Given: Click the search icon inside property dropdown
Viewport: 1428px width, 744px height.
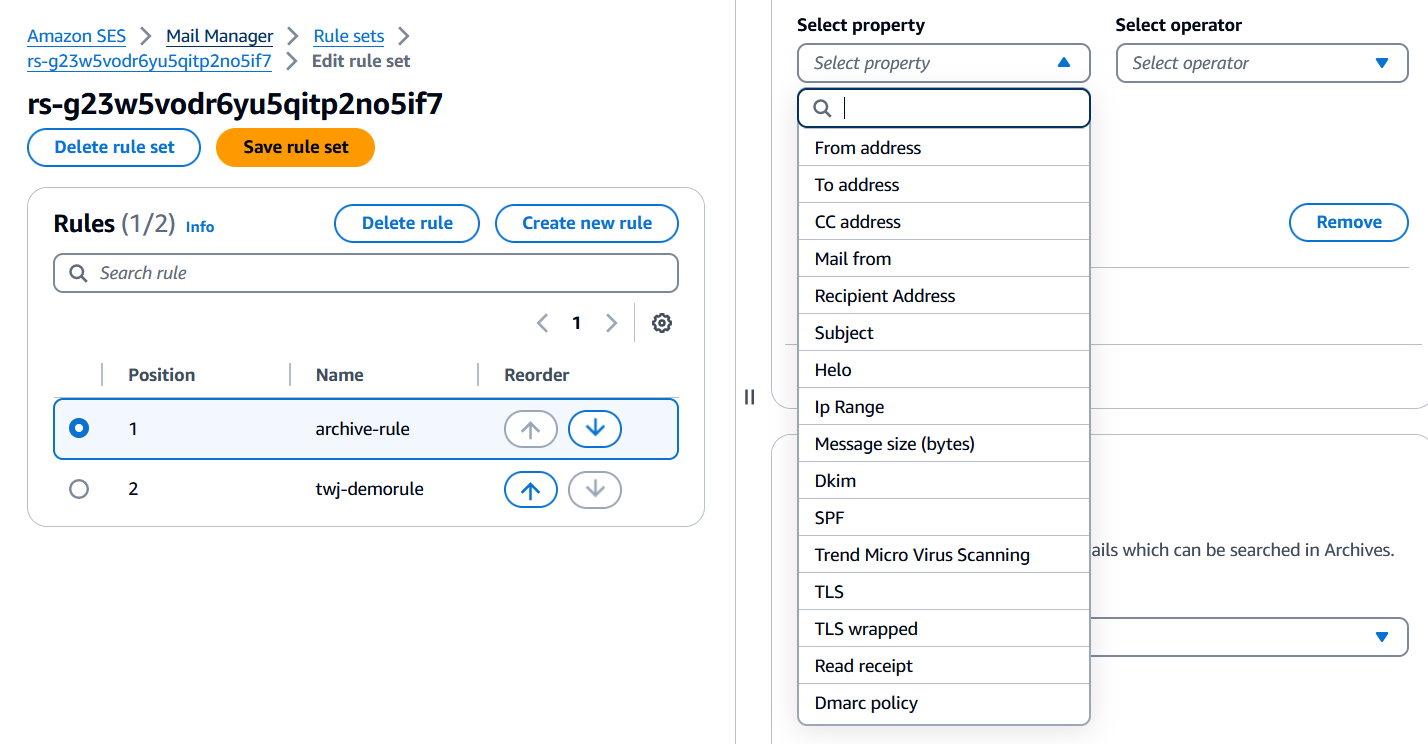Looking at the screenshot, I should point(822,107).
